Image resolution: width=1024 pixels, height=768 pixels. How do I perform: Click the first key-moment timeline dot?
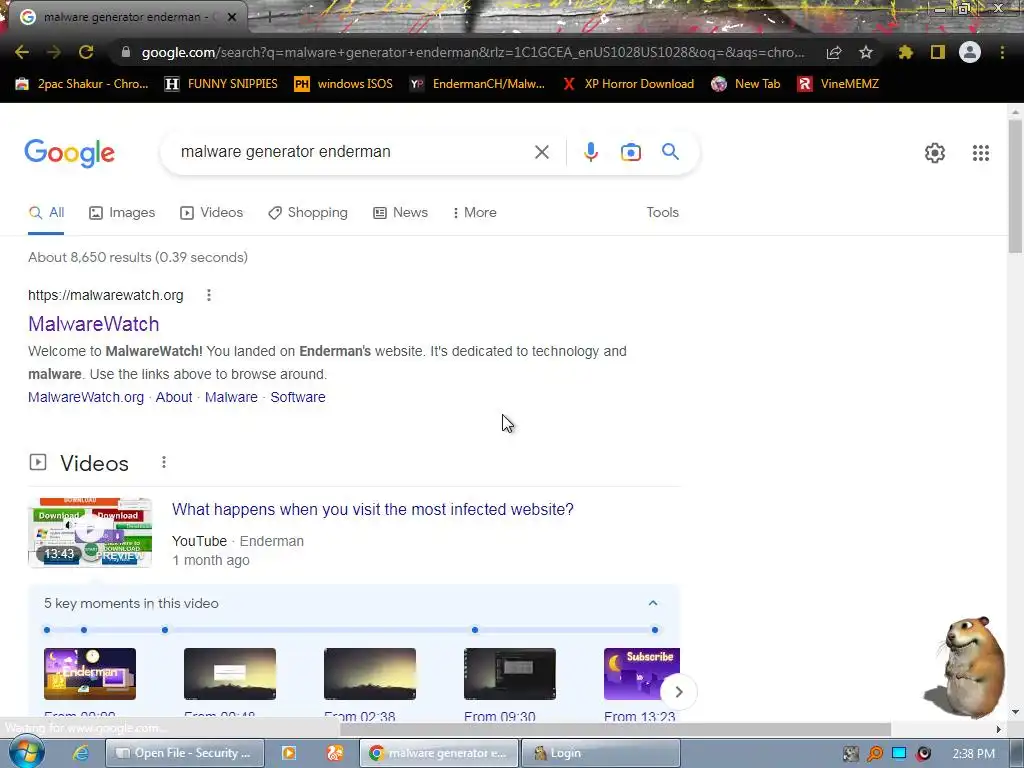[x=46, y=630]
